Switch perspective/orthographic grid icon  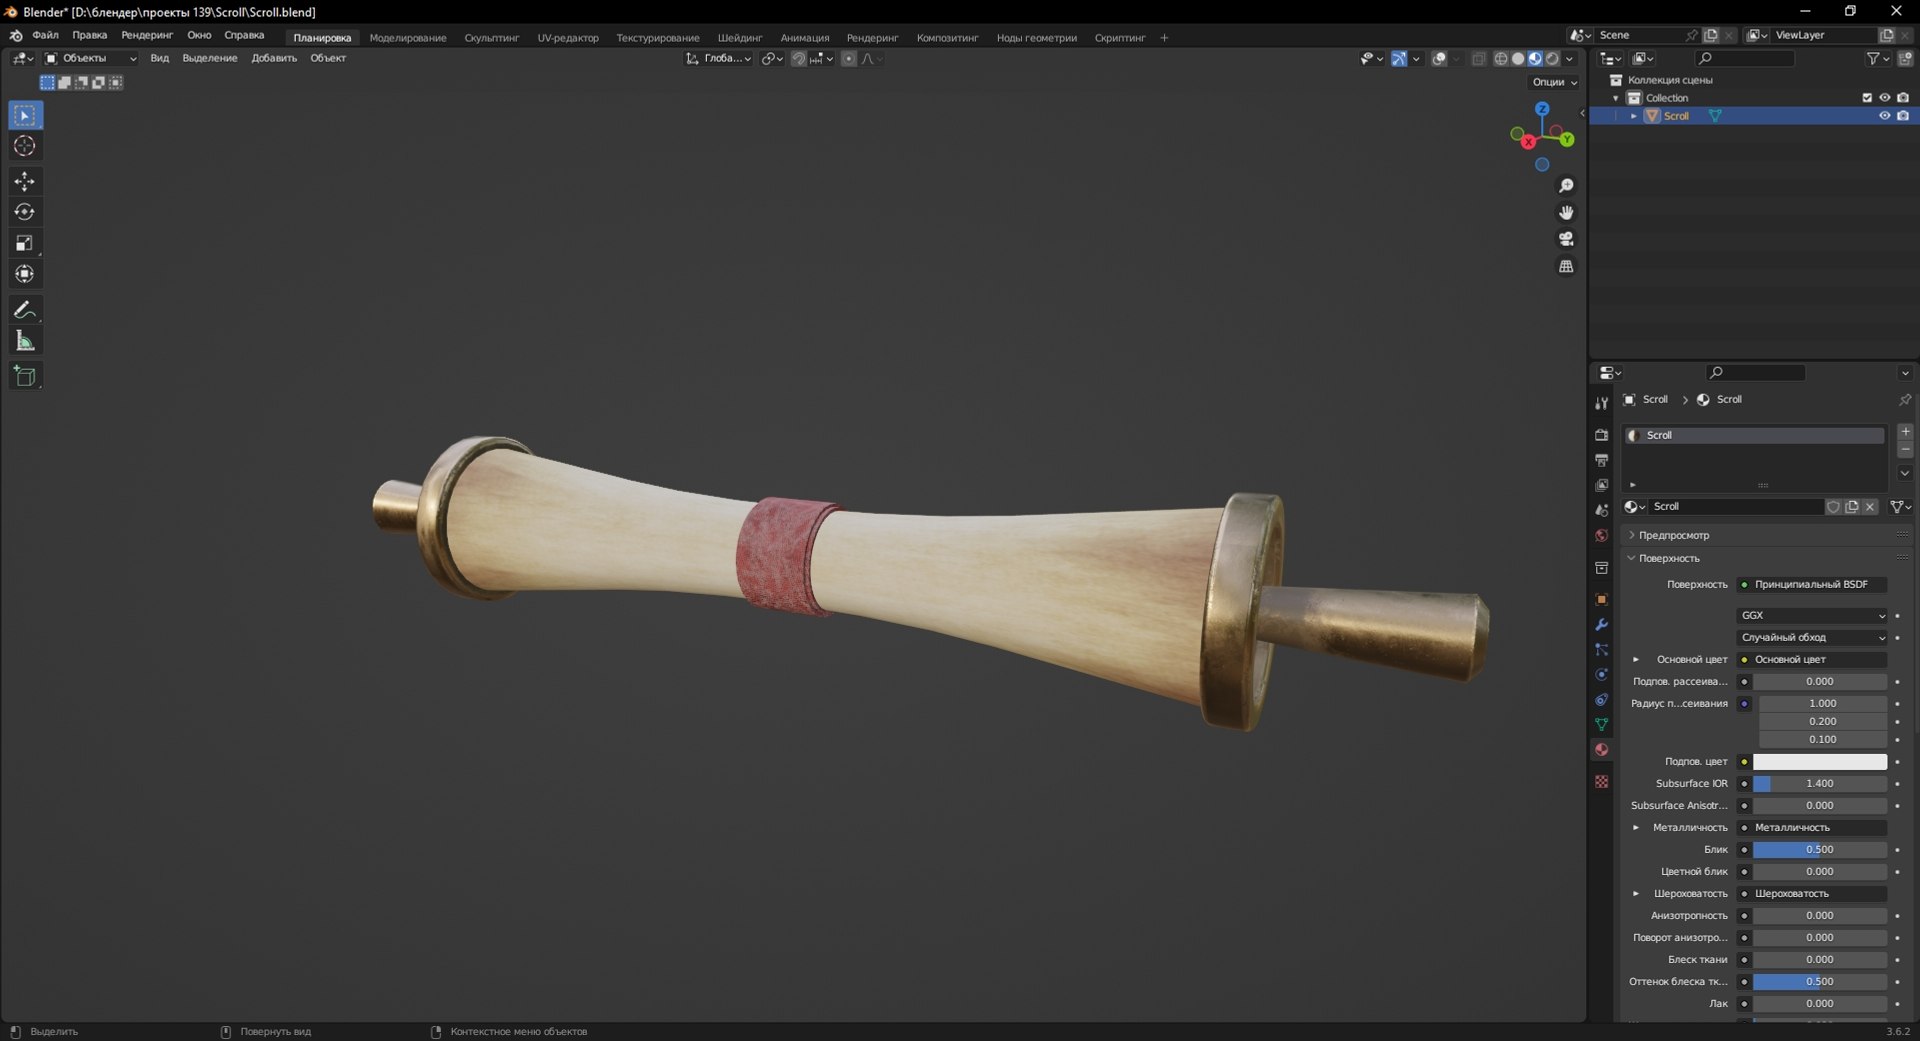(x=1566, y=266)
